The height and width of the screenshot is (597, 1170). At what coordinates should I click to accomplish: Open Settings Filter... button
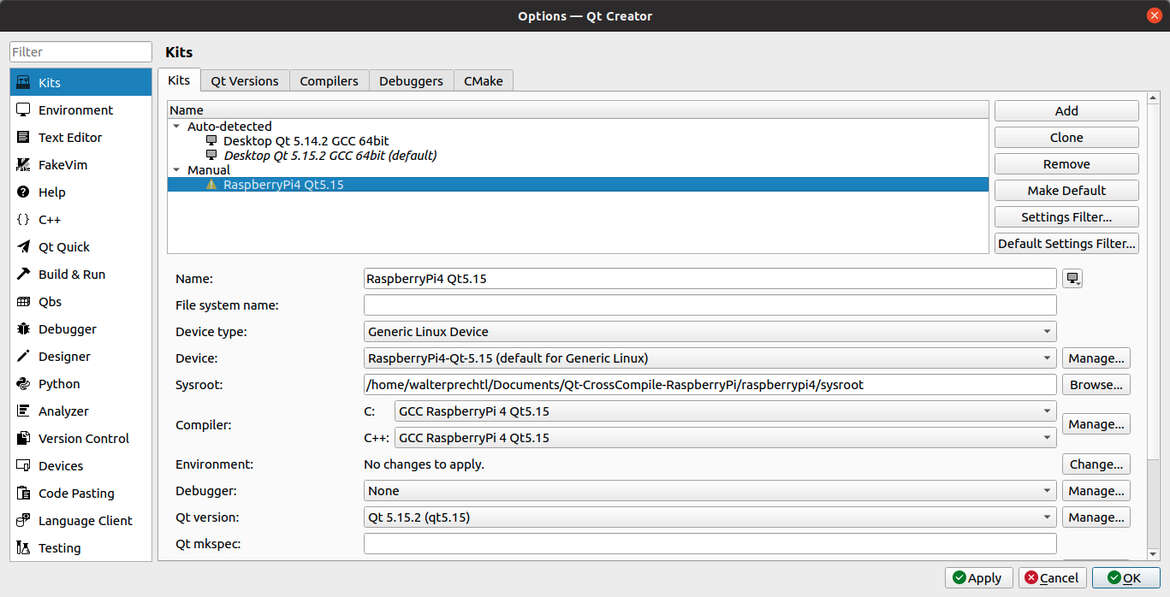point(1066,217)
